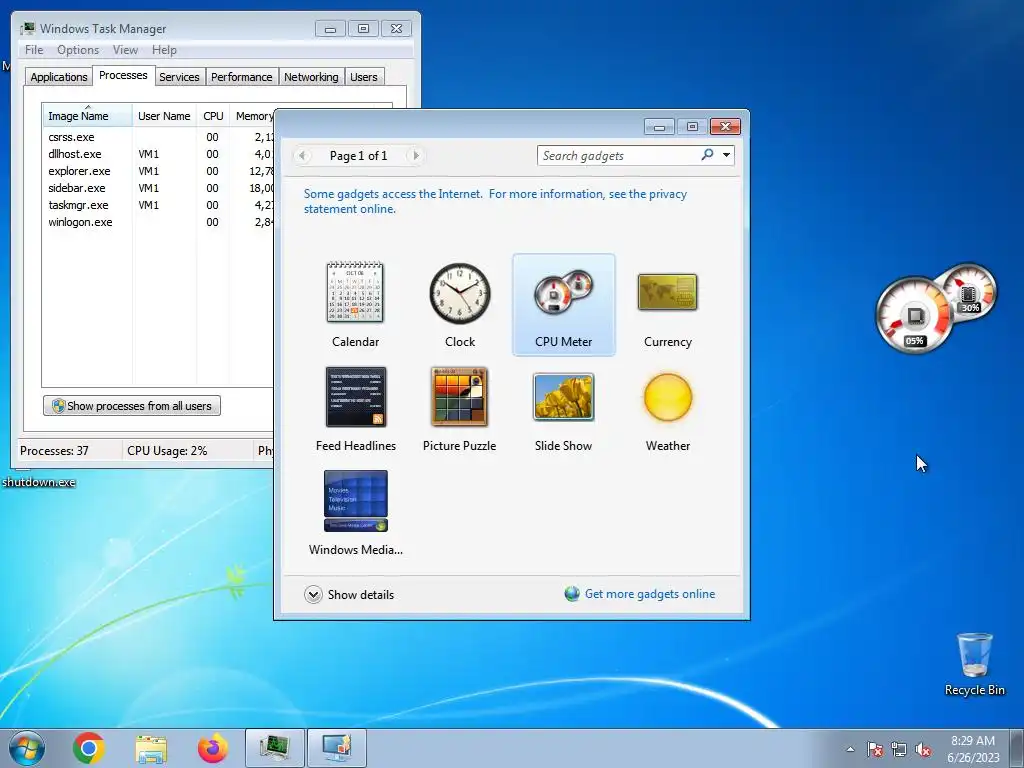Open the privacy statement online link
Image resolution: width=1024 pixels, height=768 pixels.
(x=495, y=201)
